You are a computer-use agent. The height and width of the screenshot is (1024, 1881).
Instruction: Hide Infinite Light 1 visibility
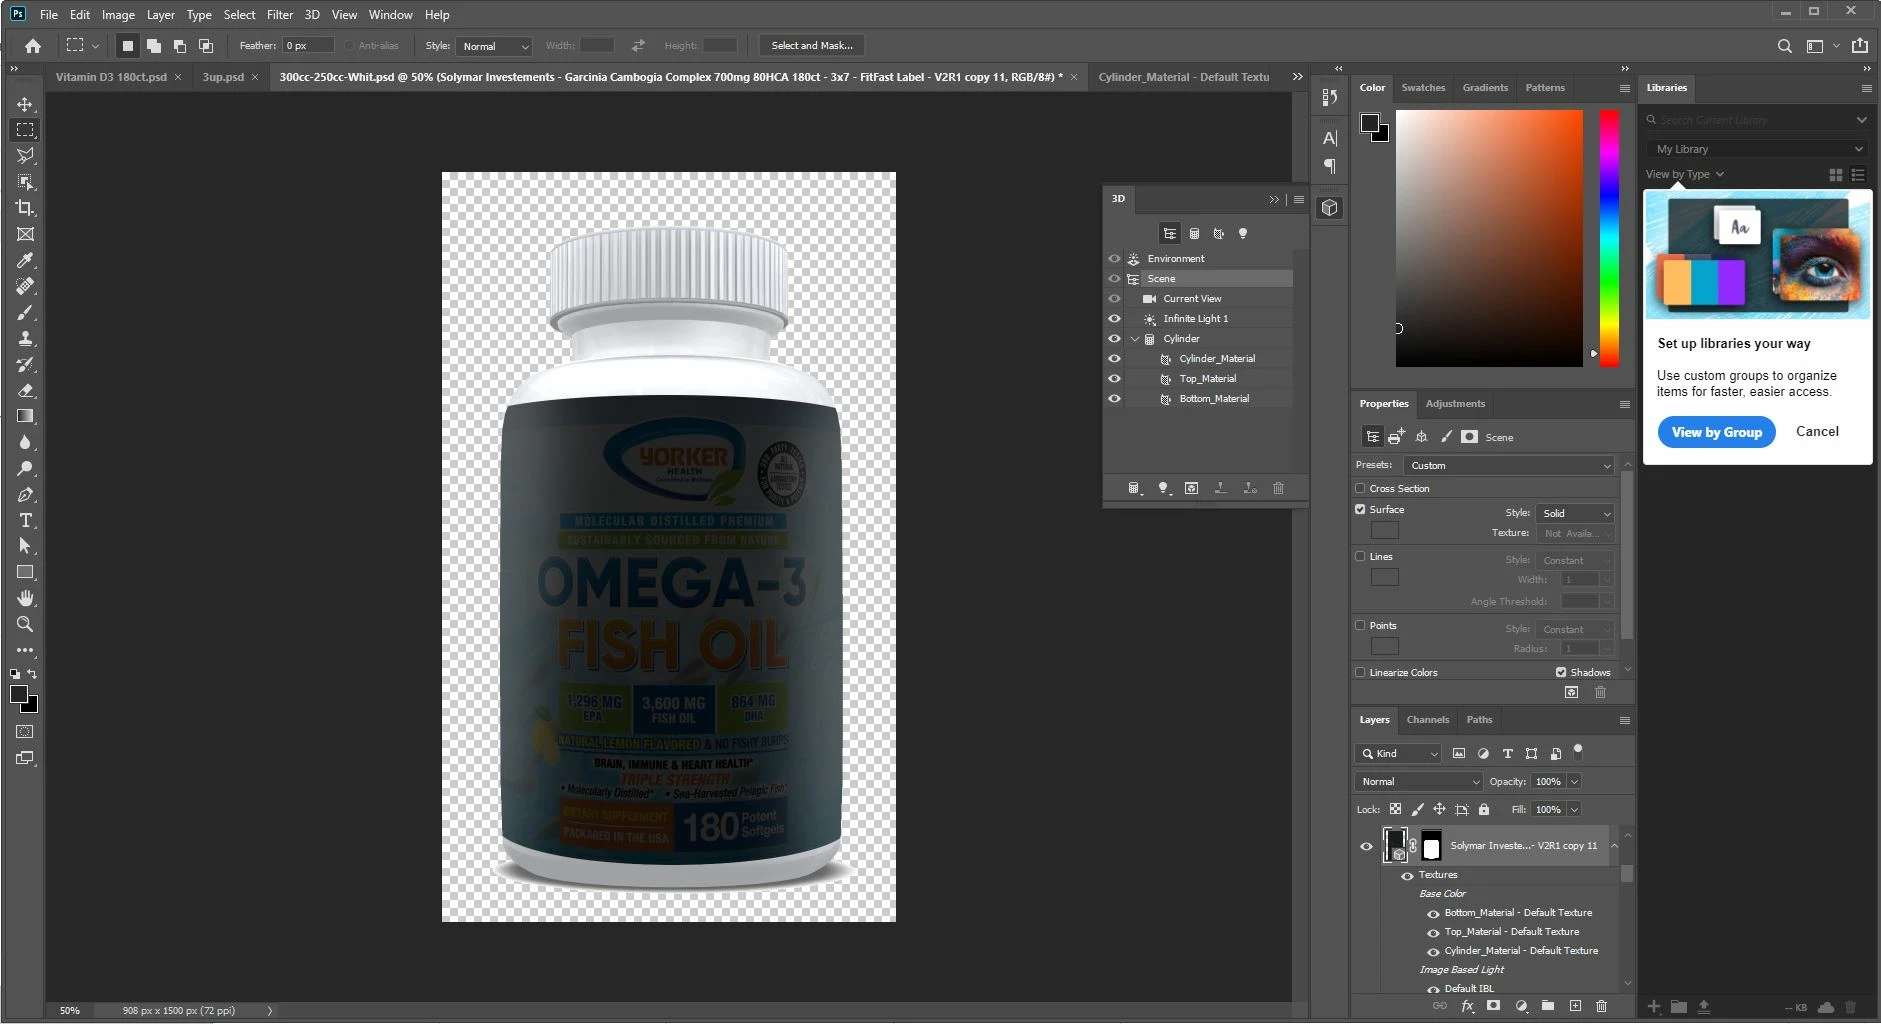[x=1114, y=318]
